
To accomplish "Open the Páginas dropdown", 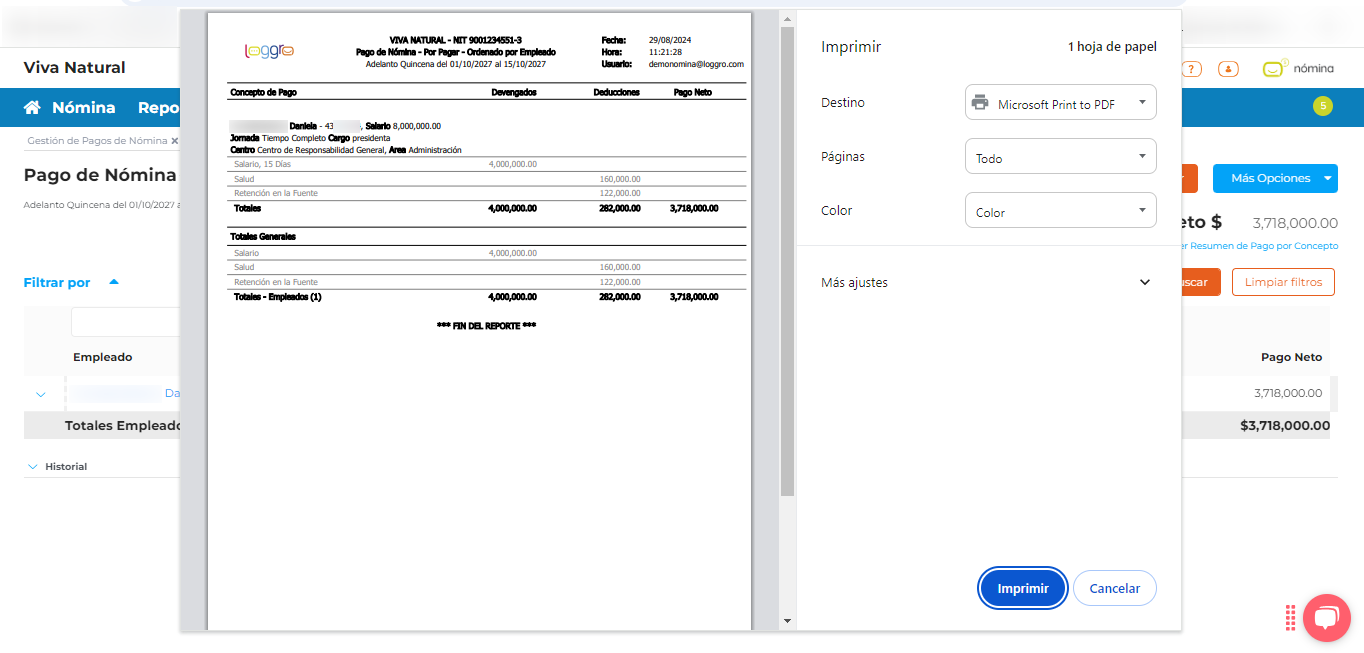I will [1060, 157].
